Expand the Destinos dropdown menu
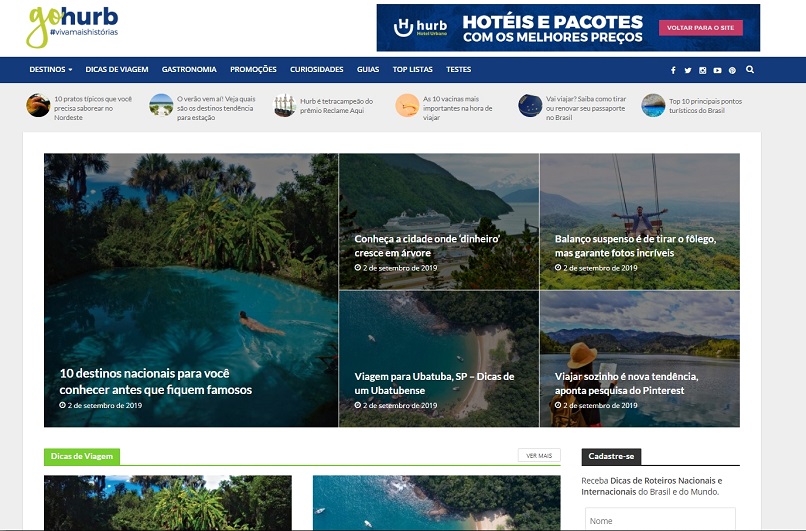Screen dimensions: 806x531 click(50, 69)
